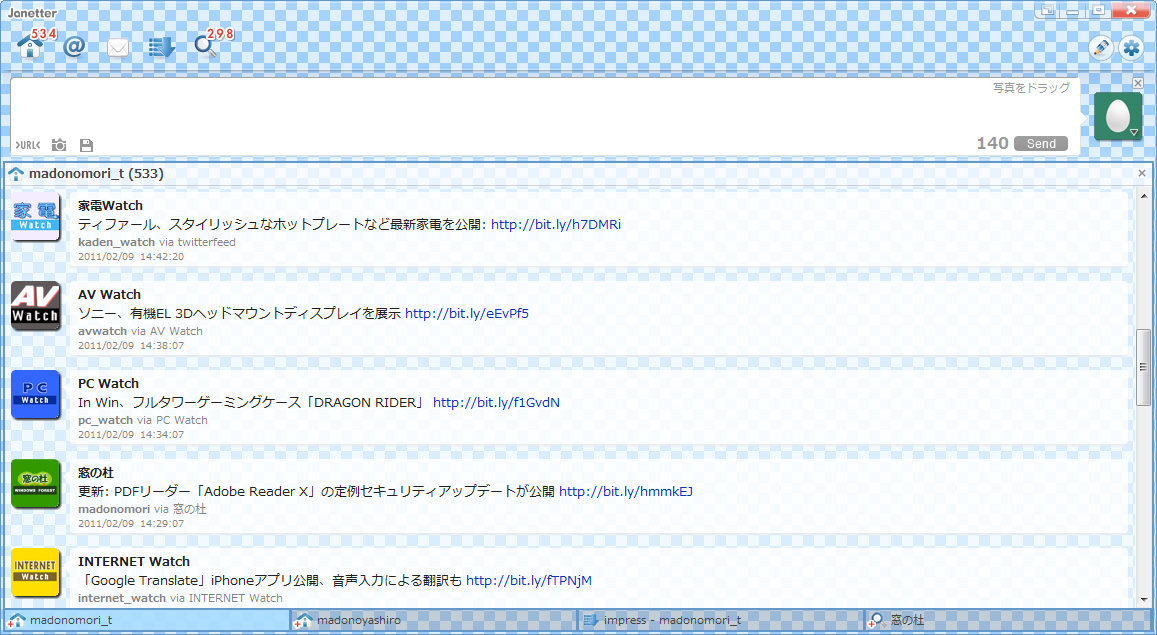Click the internet_watch screen name
Image resolution: width=1157 pixels, height=635 pixels.
pos(122,598)
